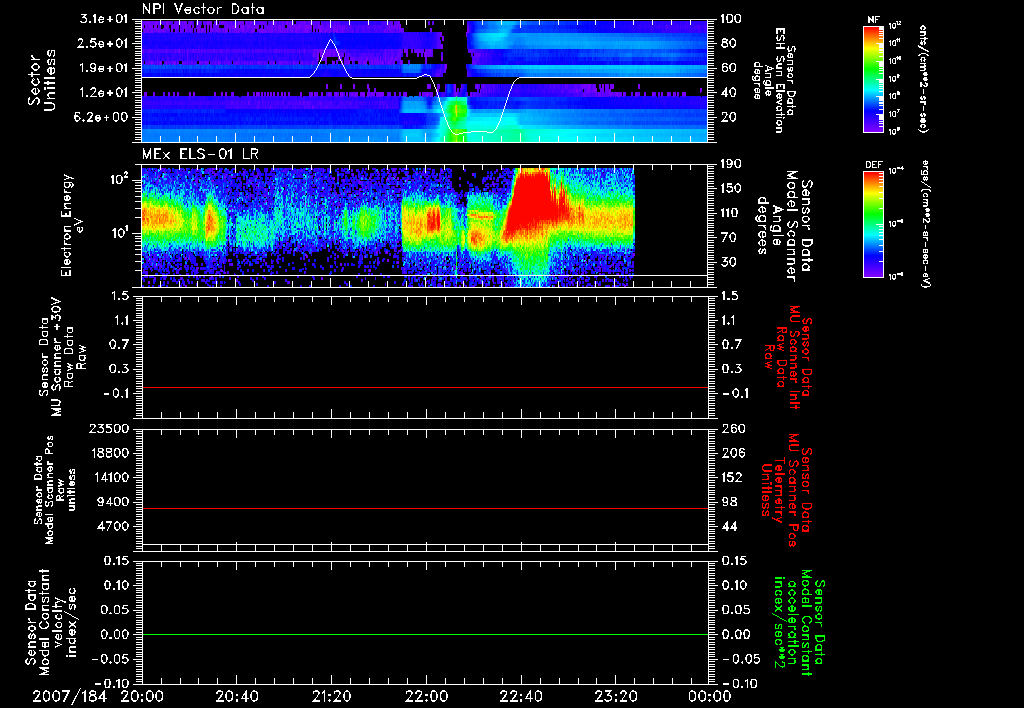Click the red line in the MU Scanner +30V panel
Screen dimensions: 1024x708
coord(425,387)
